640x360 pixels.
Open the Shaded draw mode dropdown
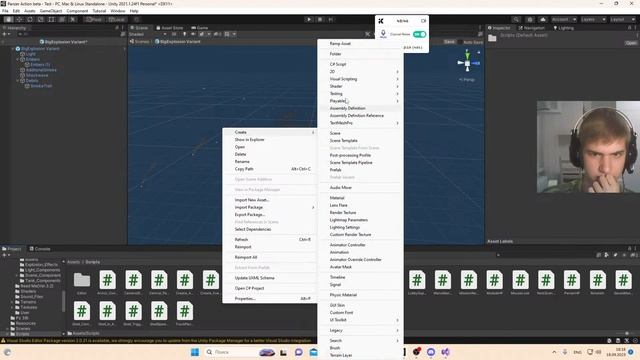(148, 34)
